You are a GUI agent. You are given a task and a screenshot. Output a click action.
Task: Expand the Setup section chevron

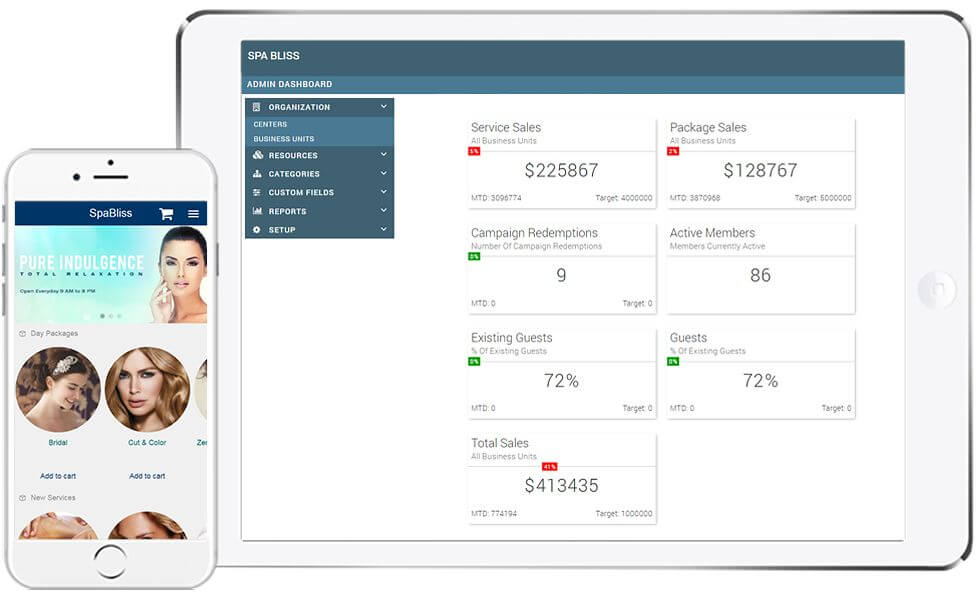point(383,230)
